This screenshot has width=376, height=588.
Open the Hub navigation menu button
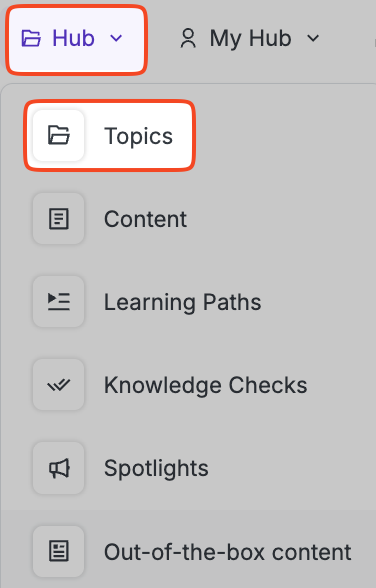(x=76, y=40)
